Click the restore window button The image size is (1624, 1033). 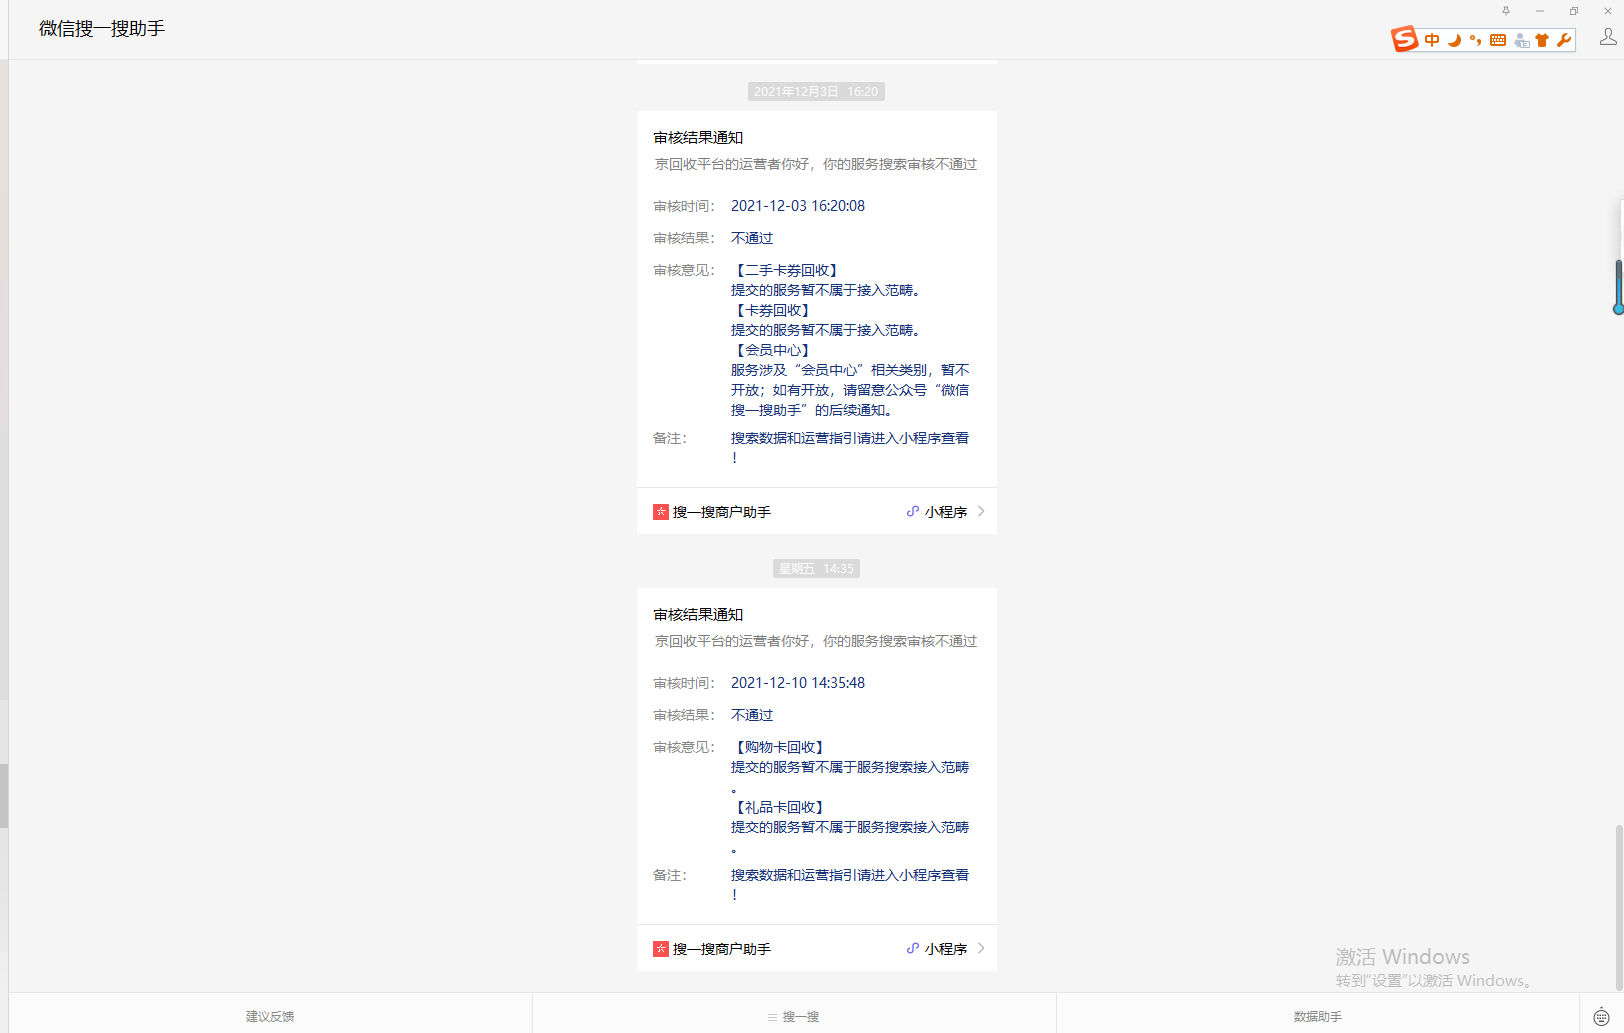pyautogui.click(x=1574, y=11)
